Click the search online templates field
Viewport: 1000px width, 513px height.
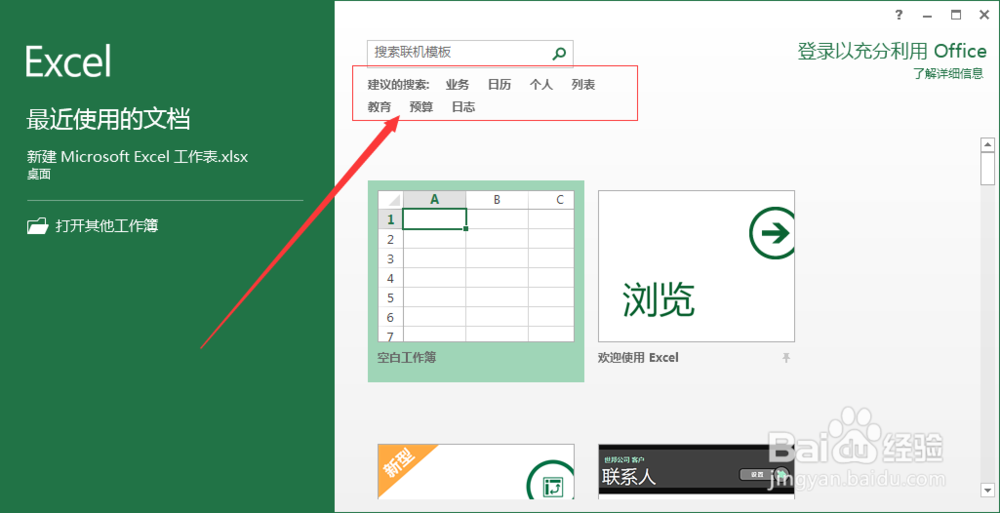click(470, 54)
